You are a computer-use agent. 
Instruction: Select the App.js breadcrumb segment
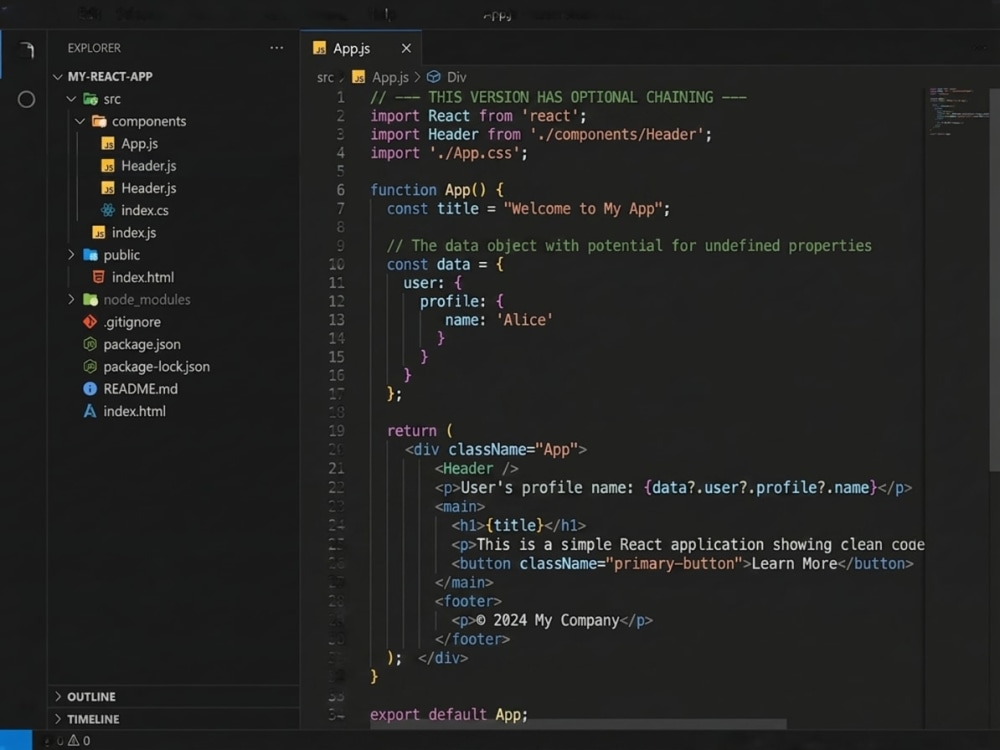tap(390, 77)
